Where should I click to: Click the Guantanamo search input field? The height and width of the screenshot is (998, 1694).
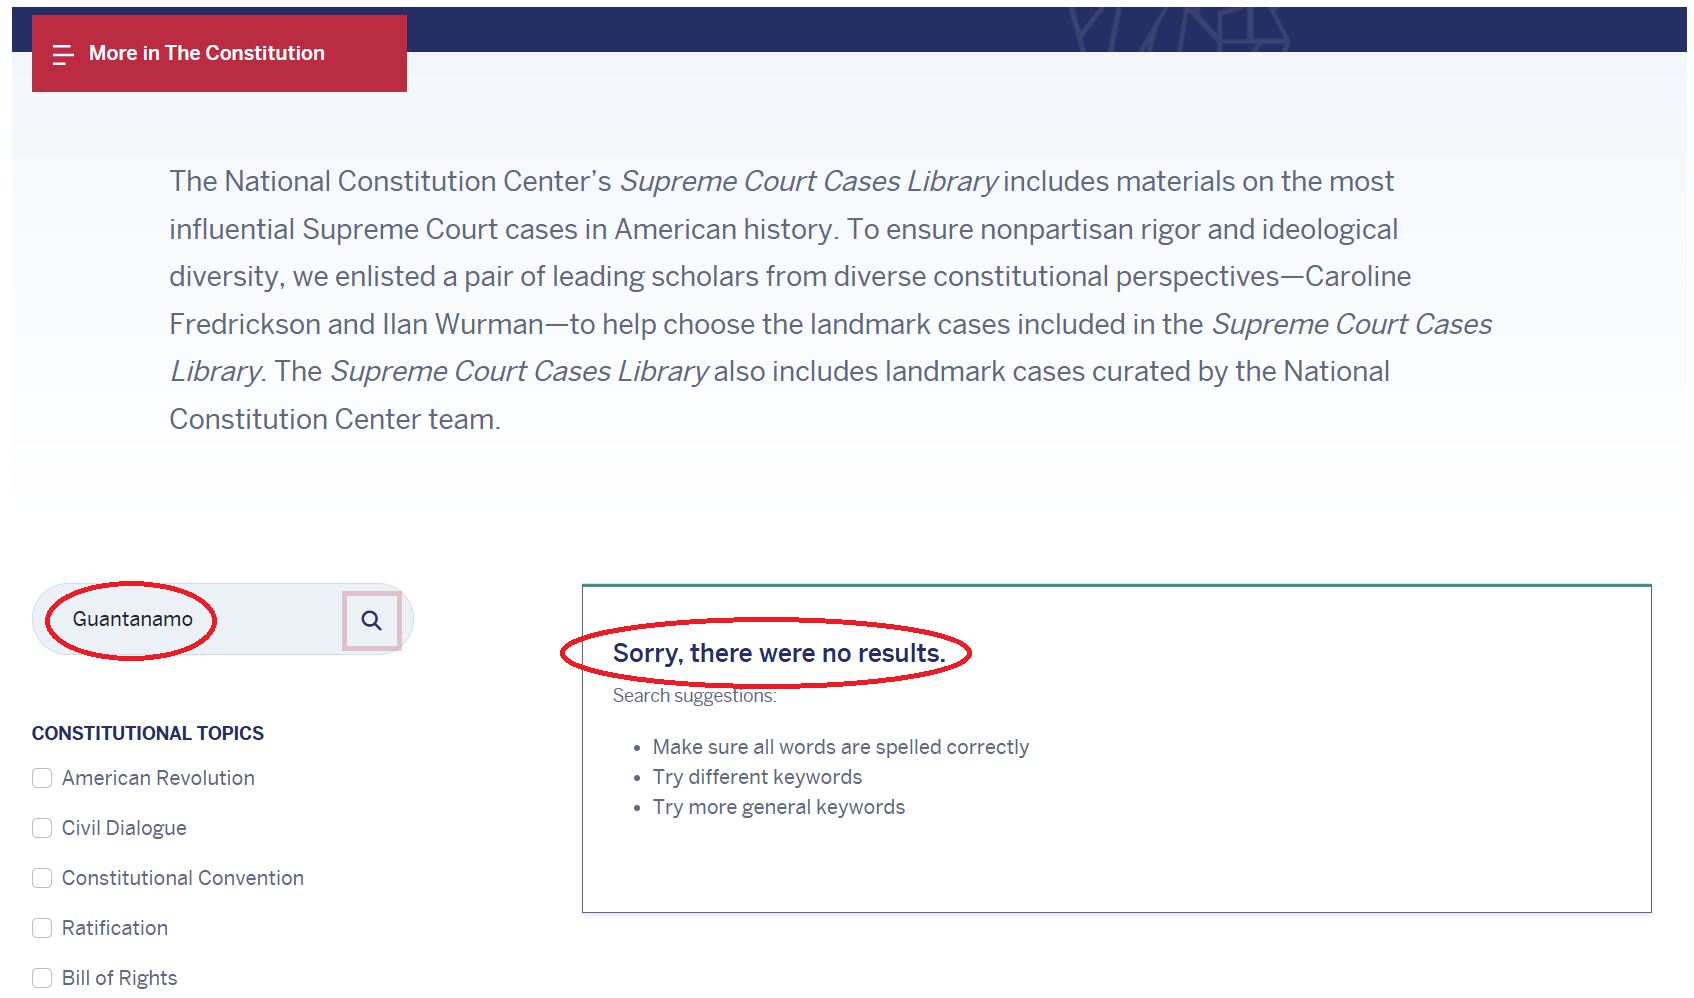190,620
